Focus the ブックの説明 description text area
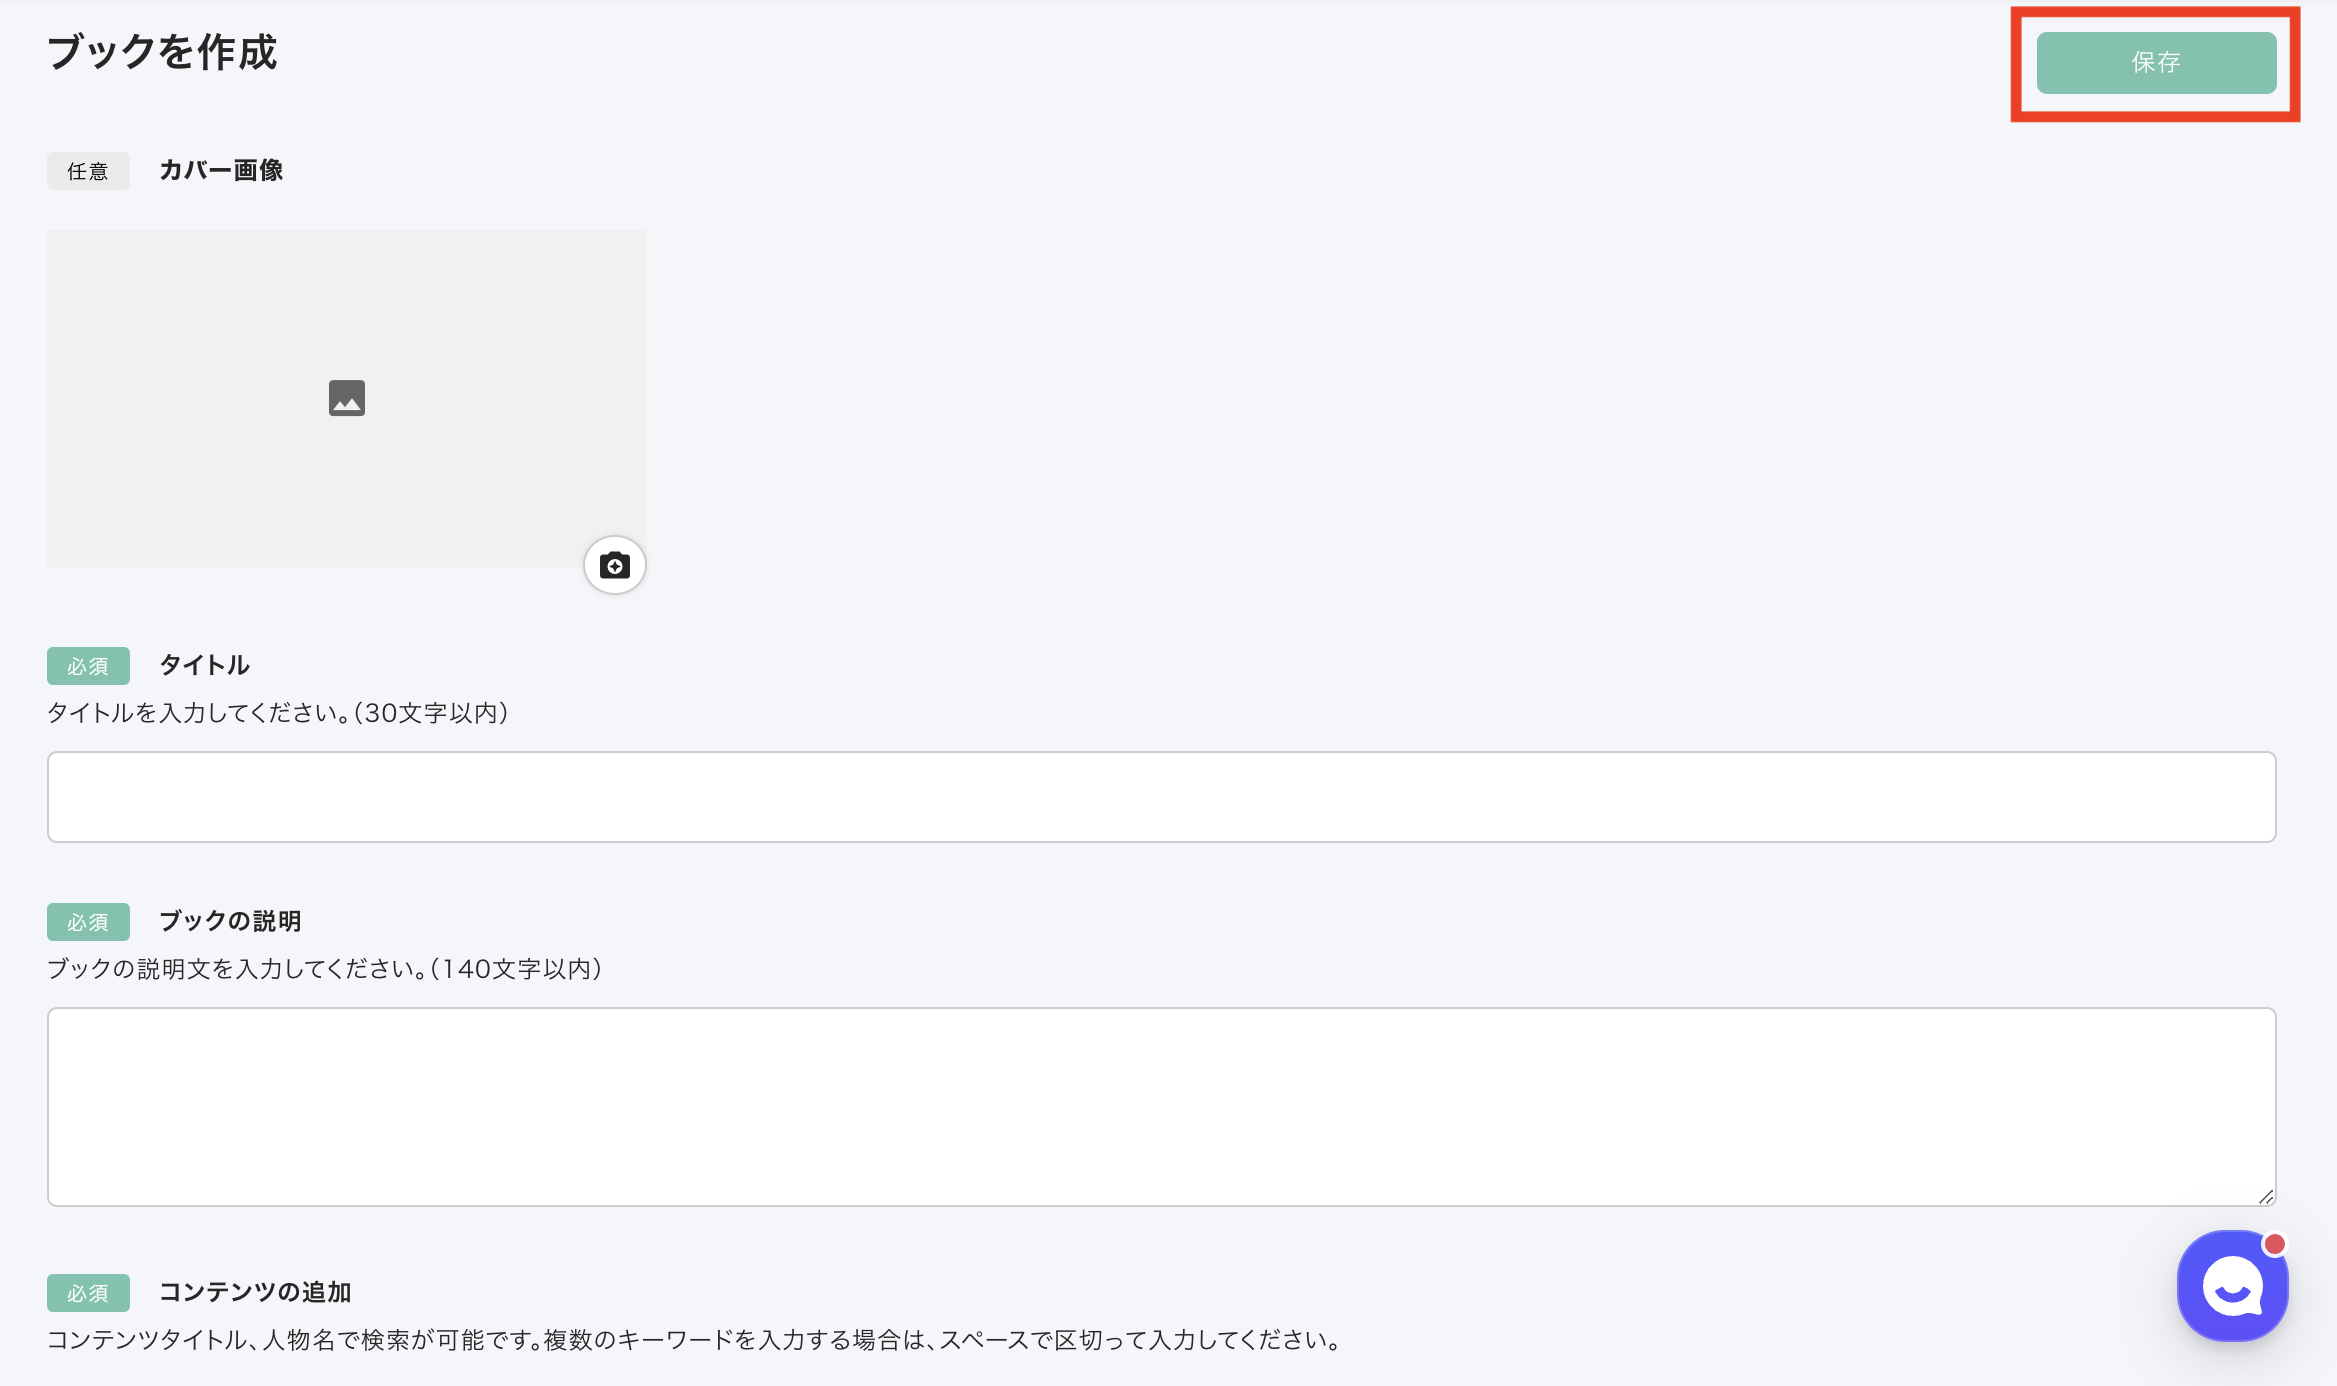Screen dimensions: 2337x1386 (1161, 1106)
